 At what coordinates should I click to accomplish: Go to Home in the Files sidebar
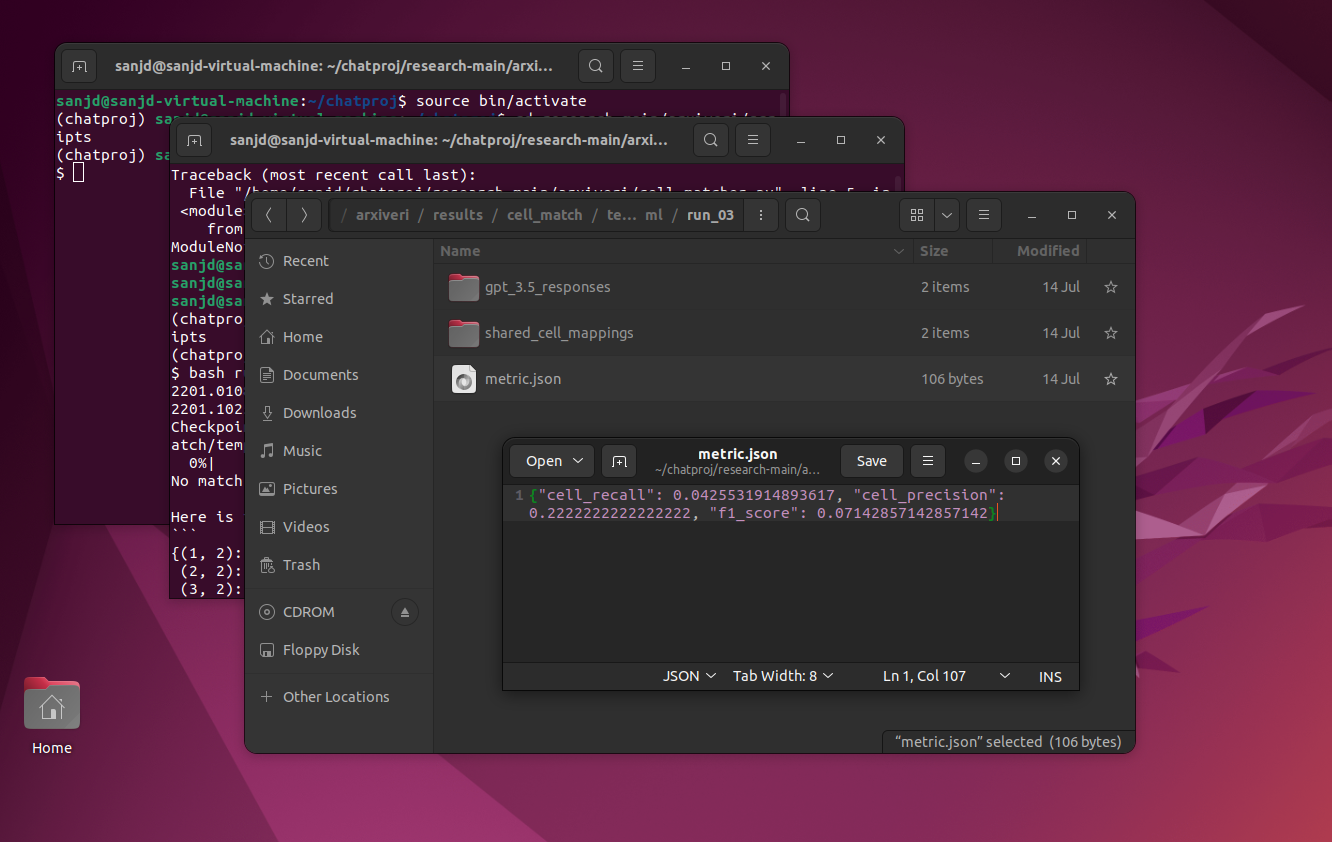coord(339,337)
